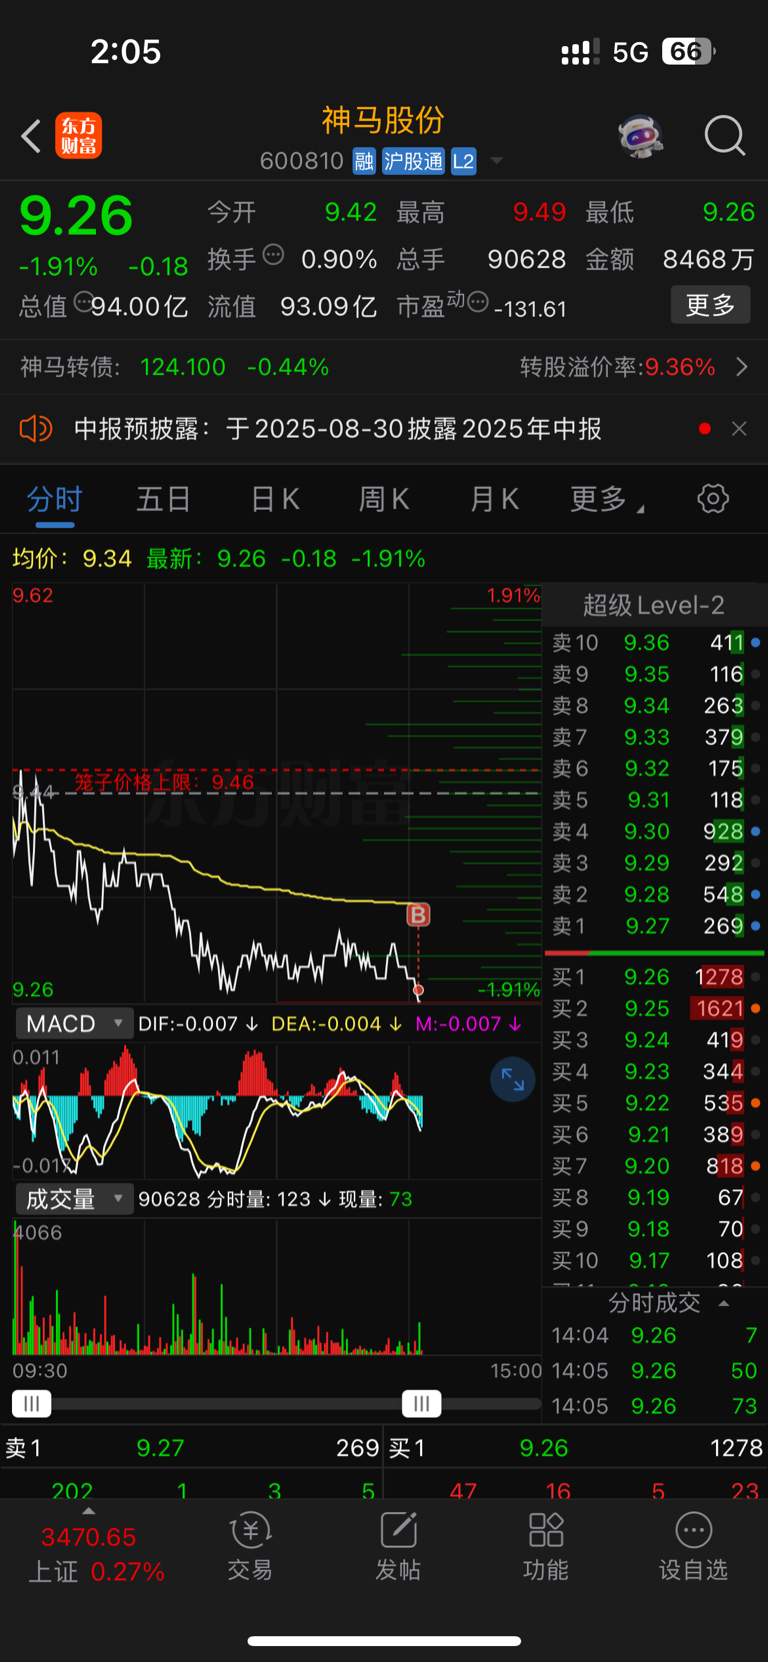
Task: Add to watchlist via 设自选
Action: pyautogui.click(x=693, y=1547)
